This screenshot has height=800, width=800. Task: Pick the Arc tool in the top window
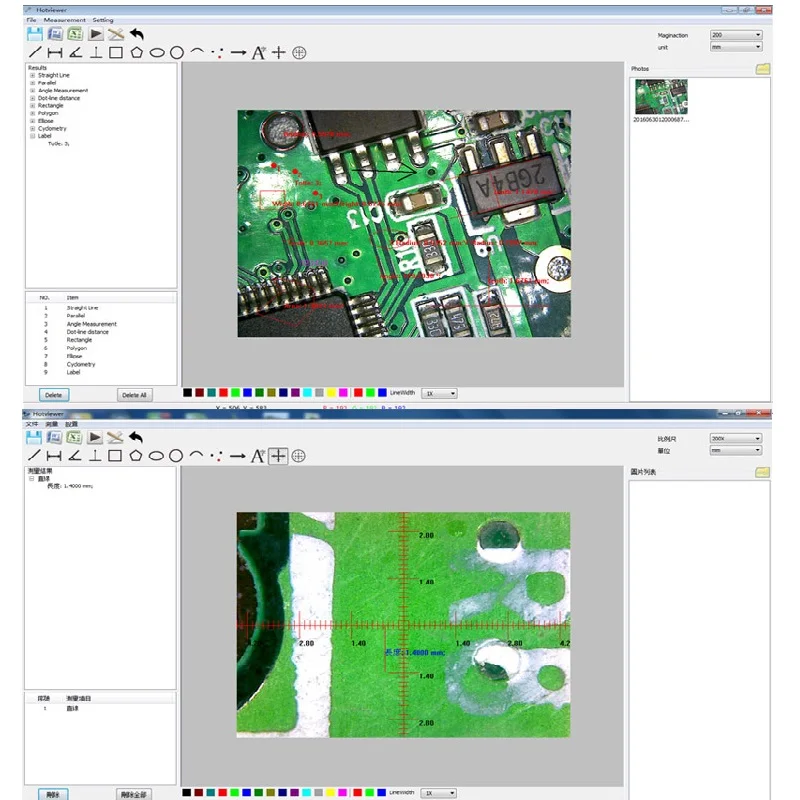(x=197, y=51)
